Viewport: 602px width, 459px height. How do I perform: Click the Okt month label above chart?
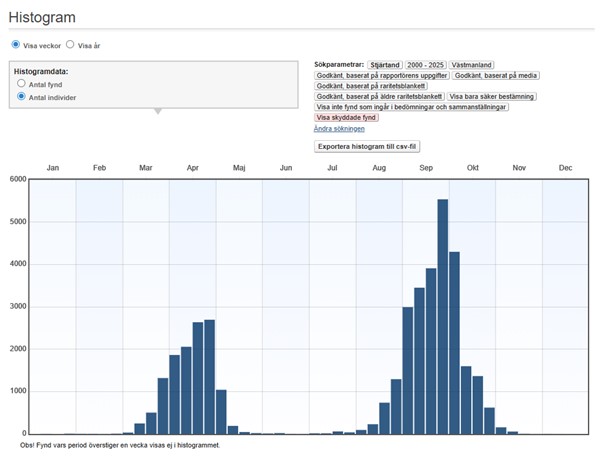472,168
